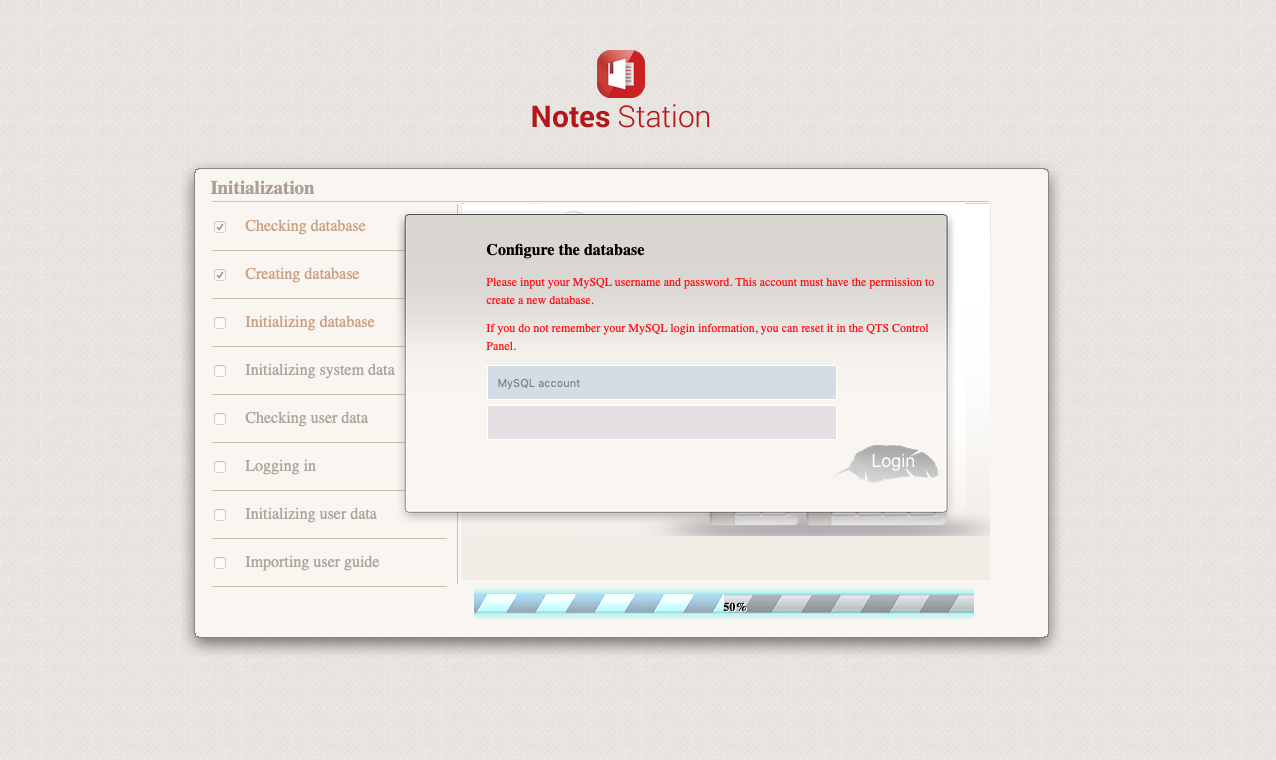Image resolution: width=1276 pixels, height=760 pixels.
Task: Click the red MySQL permission instruction text
Action: click(x=710, y=291)
